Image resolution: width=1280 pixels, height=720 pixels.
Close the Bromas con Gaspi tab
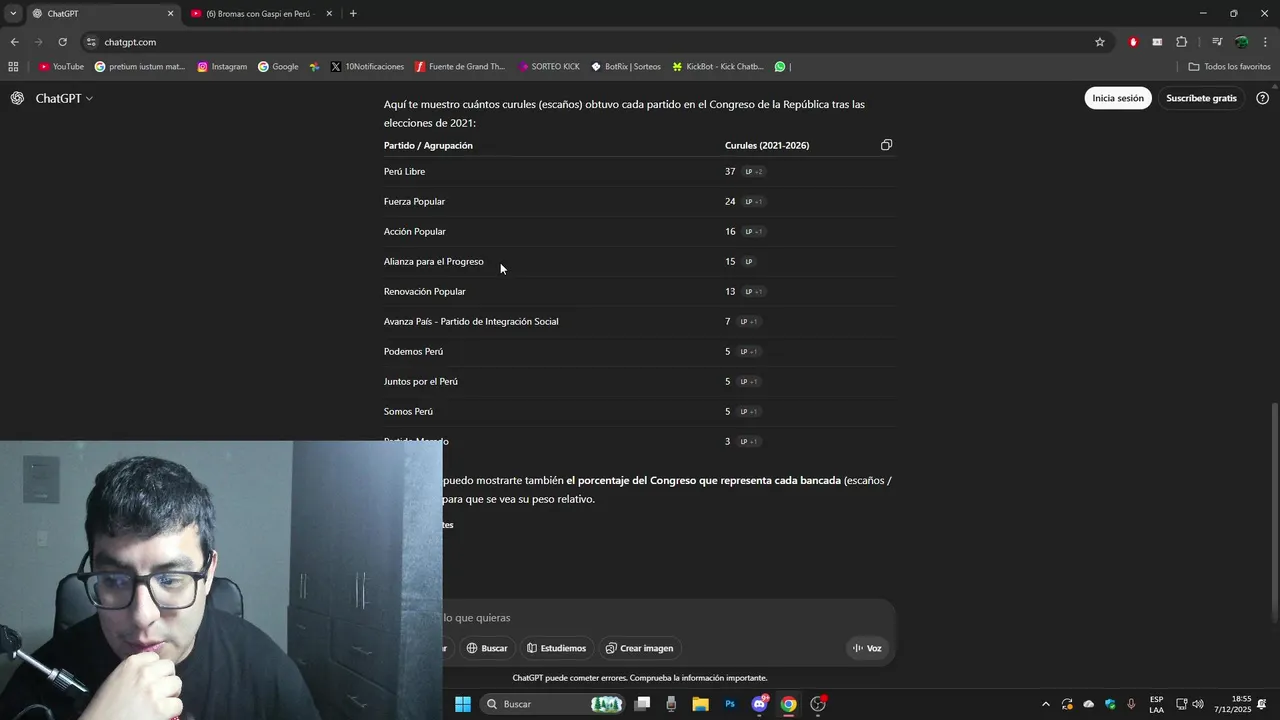coord(329,14)
